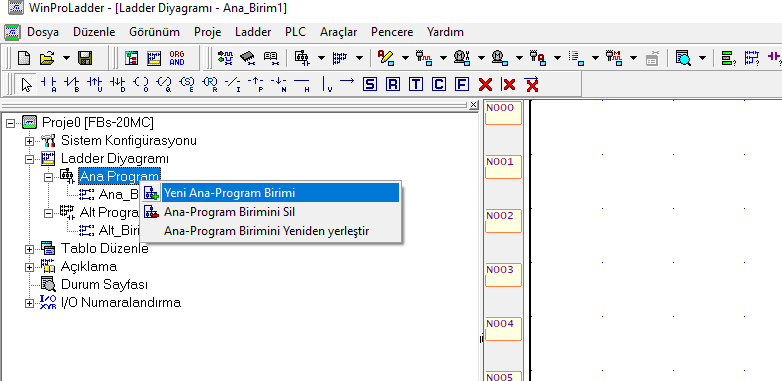The width and height of the screenshot is (782, 381).
Task: Click the PLC chip connect icon
Action: click(x=248, y=58)
